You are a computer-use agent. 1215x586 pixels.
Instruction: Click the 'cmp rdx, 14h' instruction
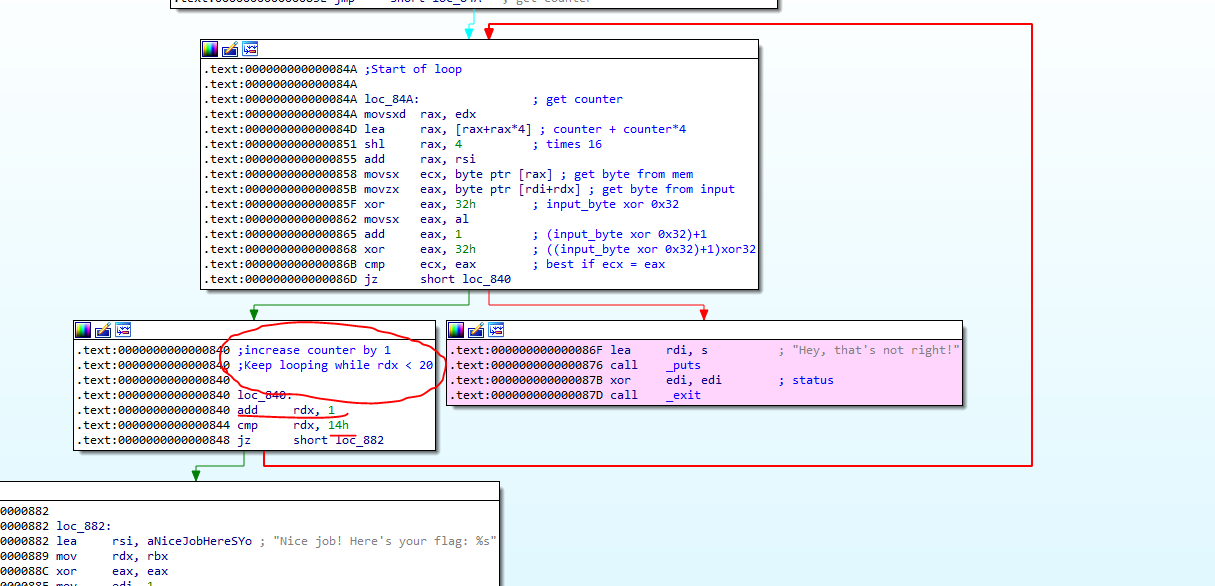pos(293,425)
